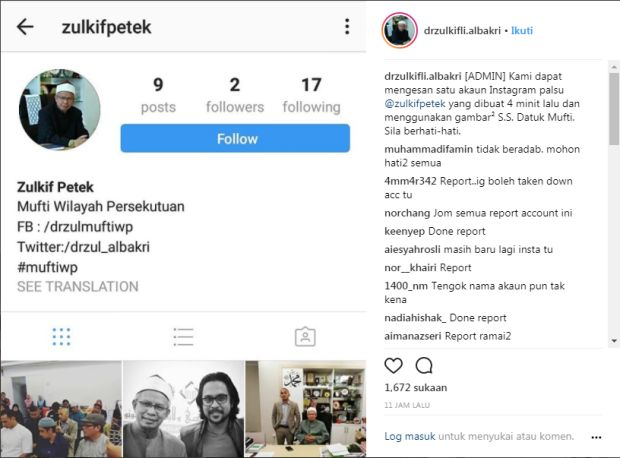Switch to the grid view tab
The height and width of the screenshot is (458, 620).
61,337
